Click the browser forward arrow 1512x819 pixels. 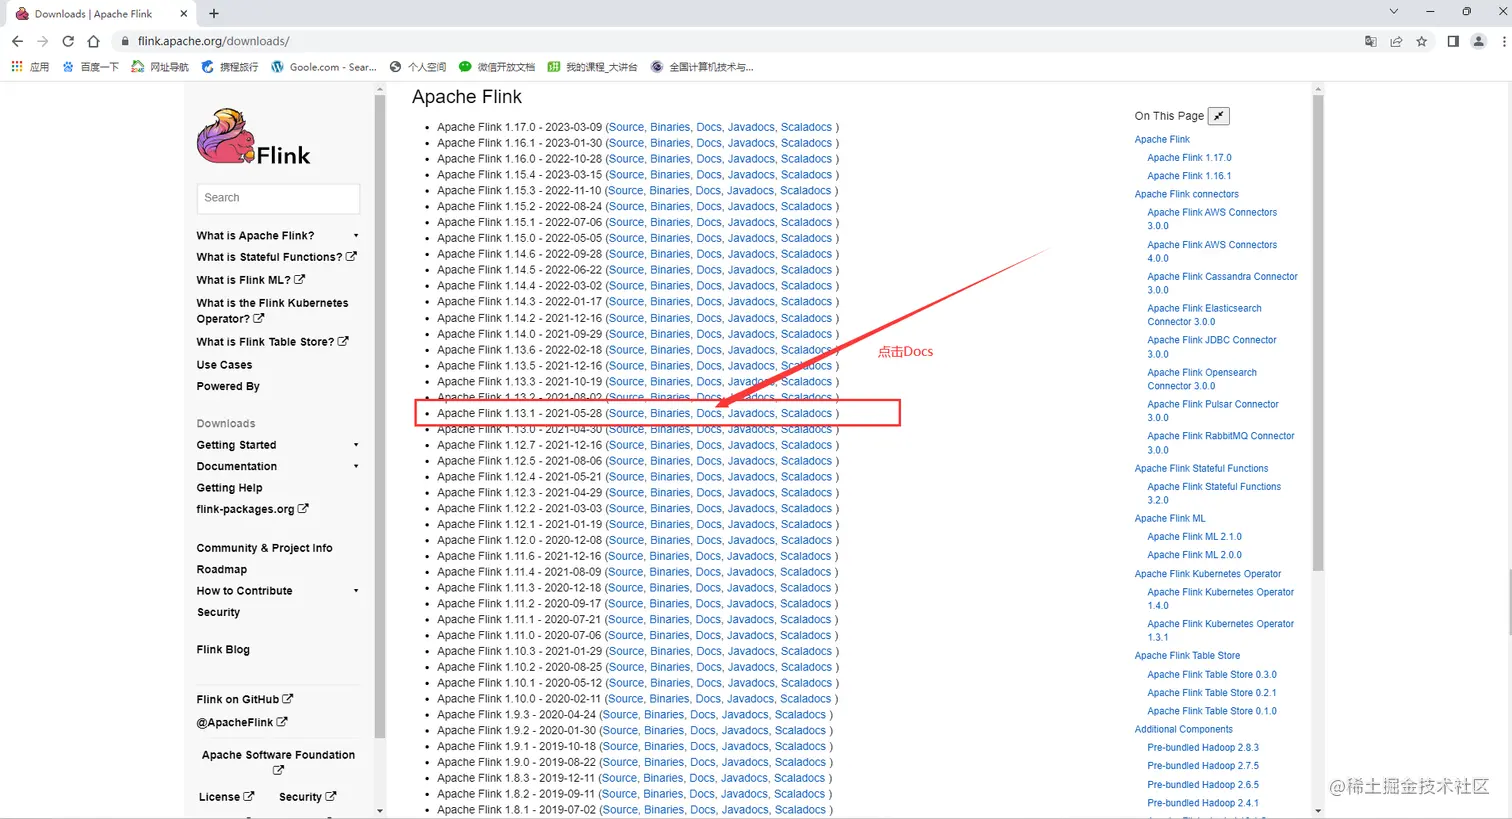[x=42, y=41]
